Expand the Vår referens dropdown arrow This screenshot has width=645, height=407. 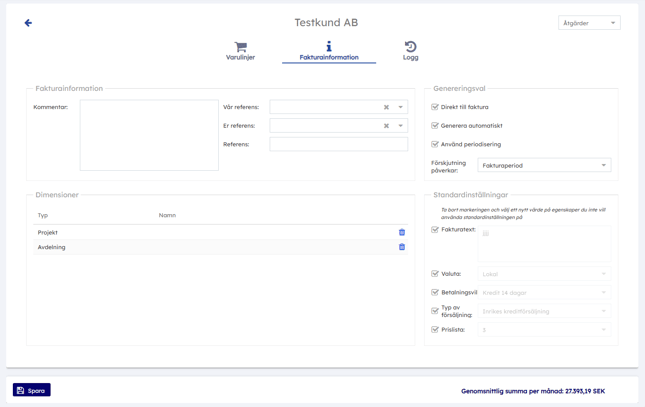click(x=401, y=107)
